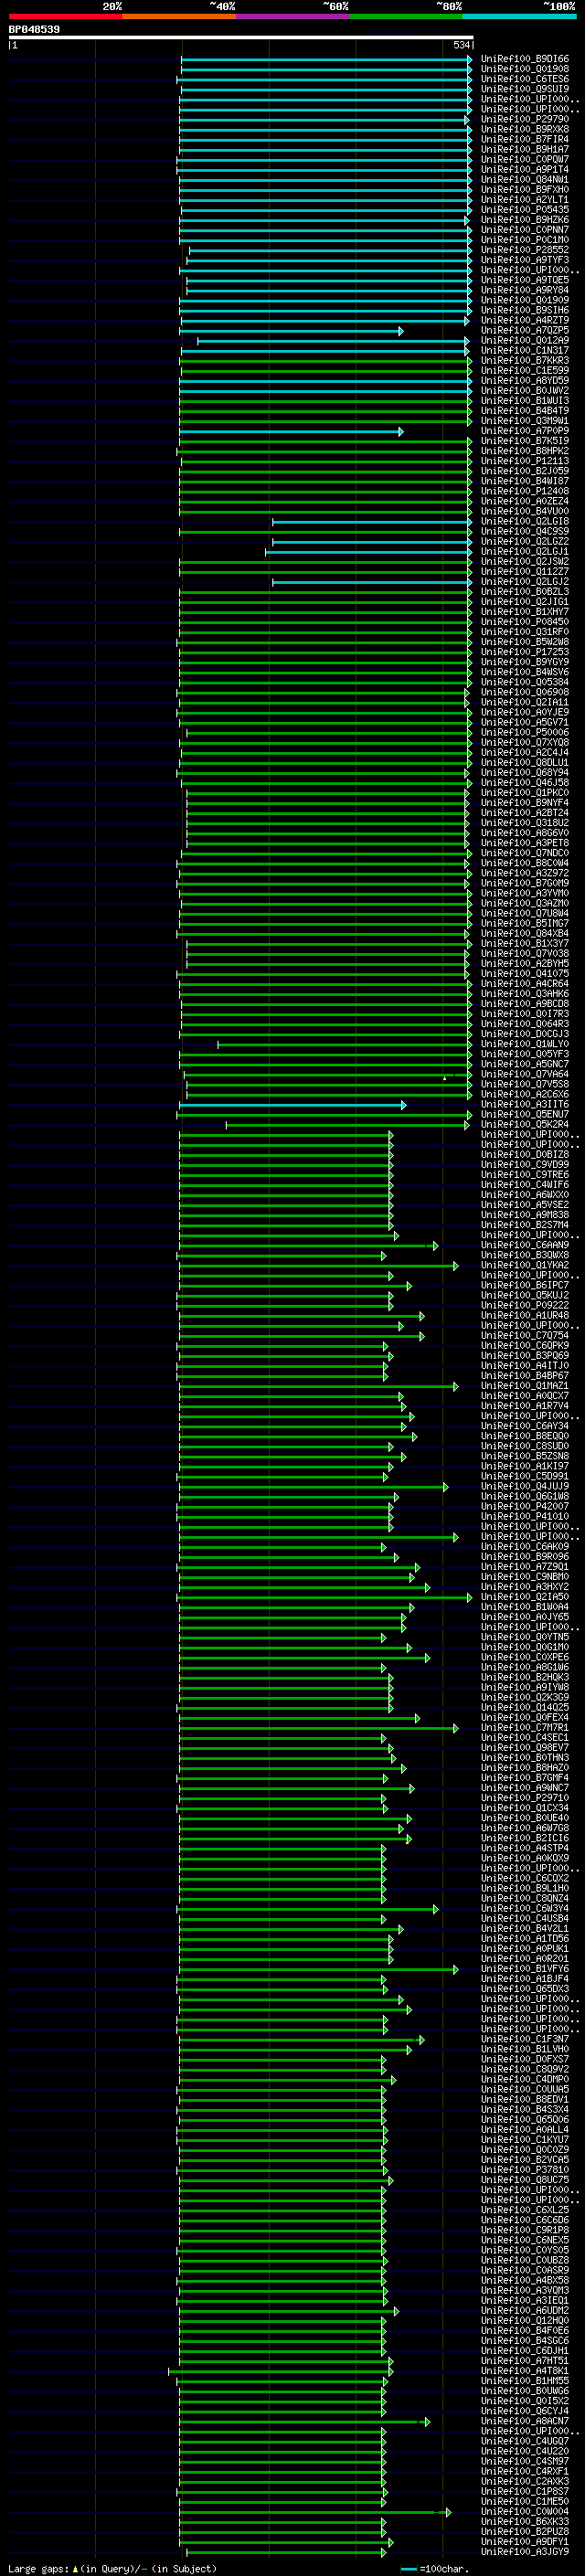Viewport: 585px width, 2576px height.
Task: Open hit UniRef100_P12408
Action: tap(525, 491)
